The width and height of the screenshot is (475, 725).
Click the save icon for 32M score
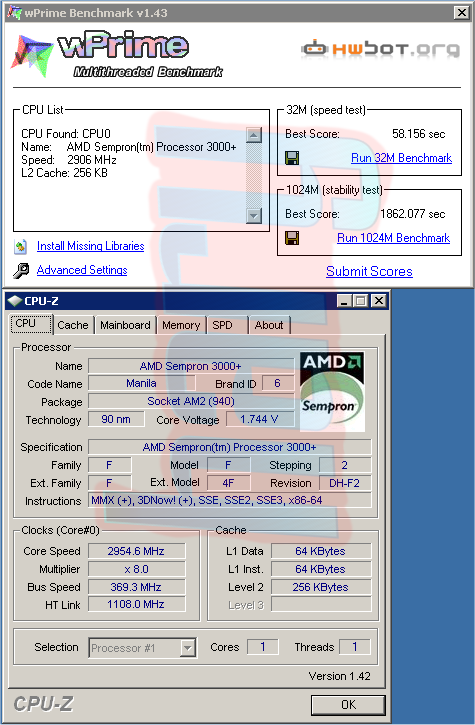coord(292,158)
